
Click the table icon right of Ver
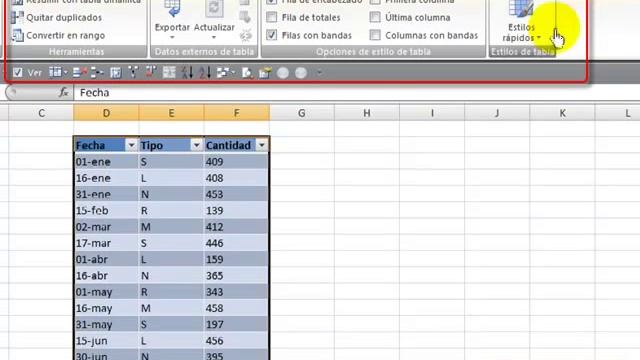[x=55, y=73]
